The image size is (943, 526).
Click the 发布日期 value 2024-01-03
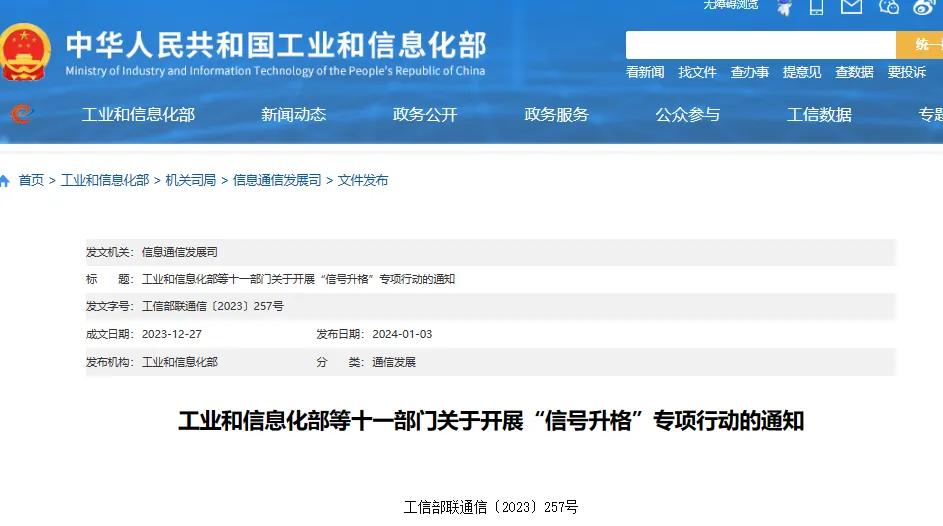(402, 334)
